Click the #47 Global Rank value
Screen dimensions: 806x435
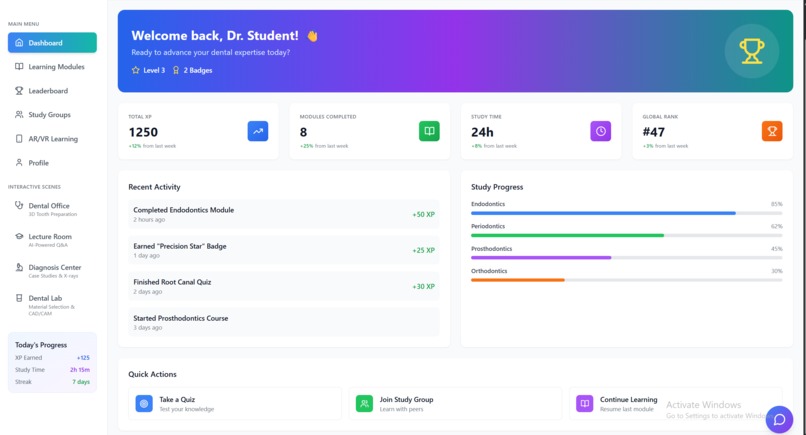[x=653, y=132]
